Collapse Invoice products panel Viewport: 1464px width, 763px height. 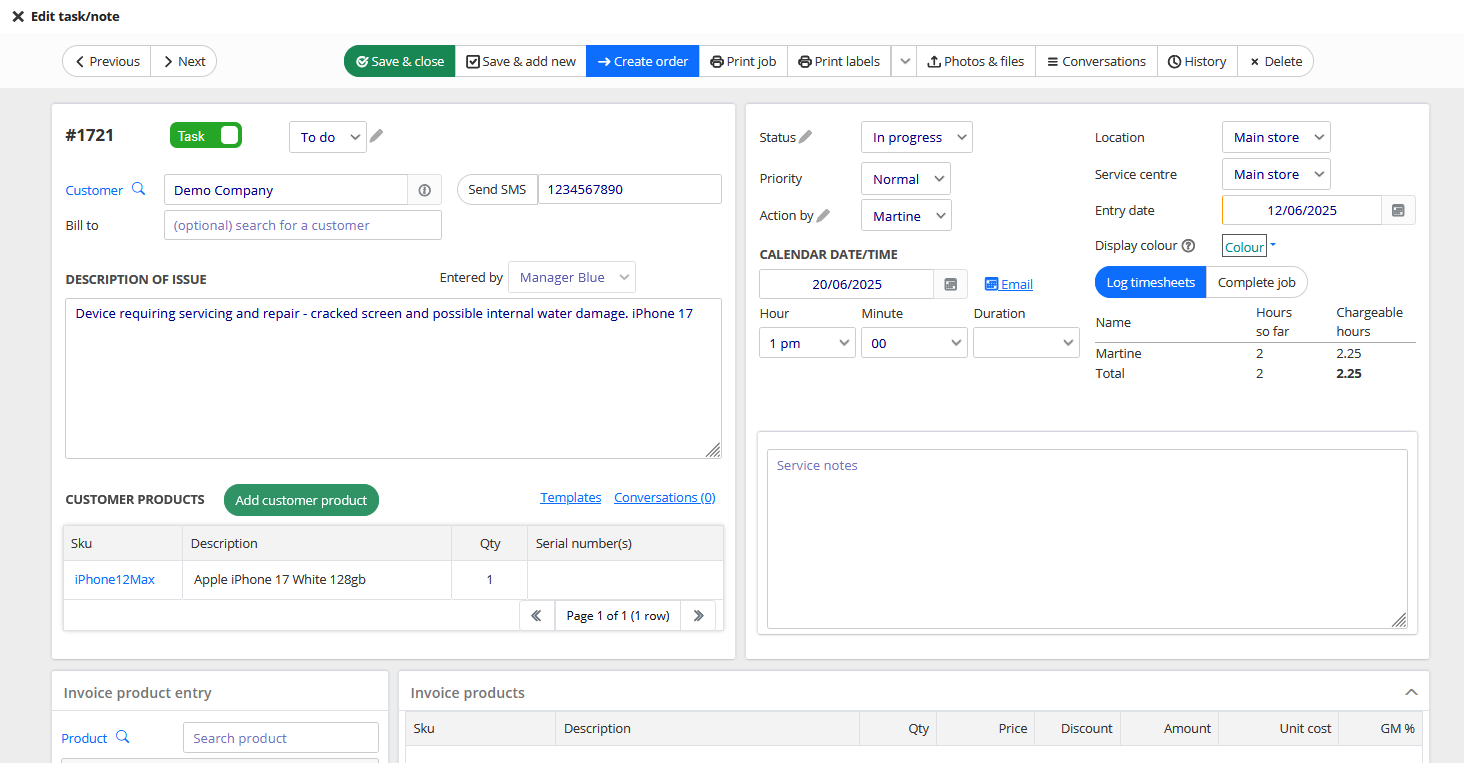[x=1411, y=692]
